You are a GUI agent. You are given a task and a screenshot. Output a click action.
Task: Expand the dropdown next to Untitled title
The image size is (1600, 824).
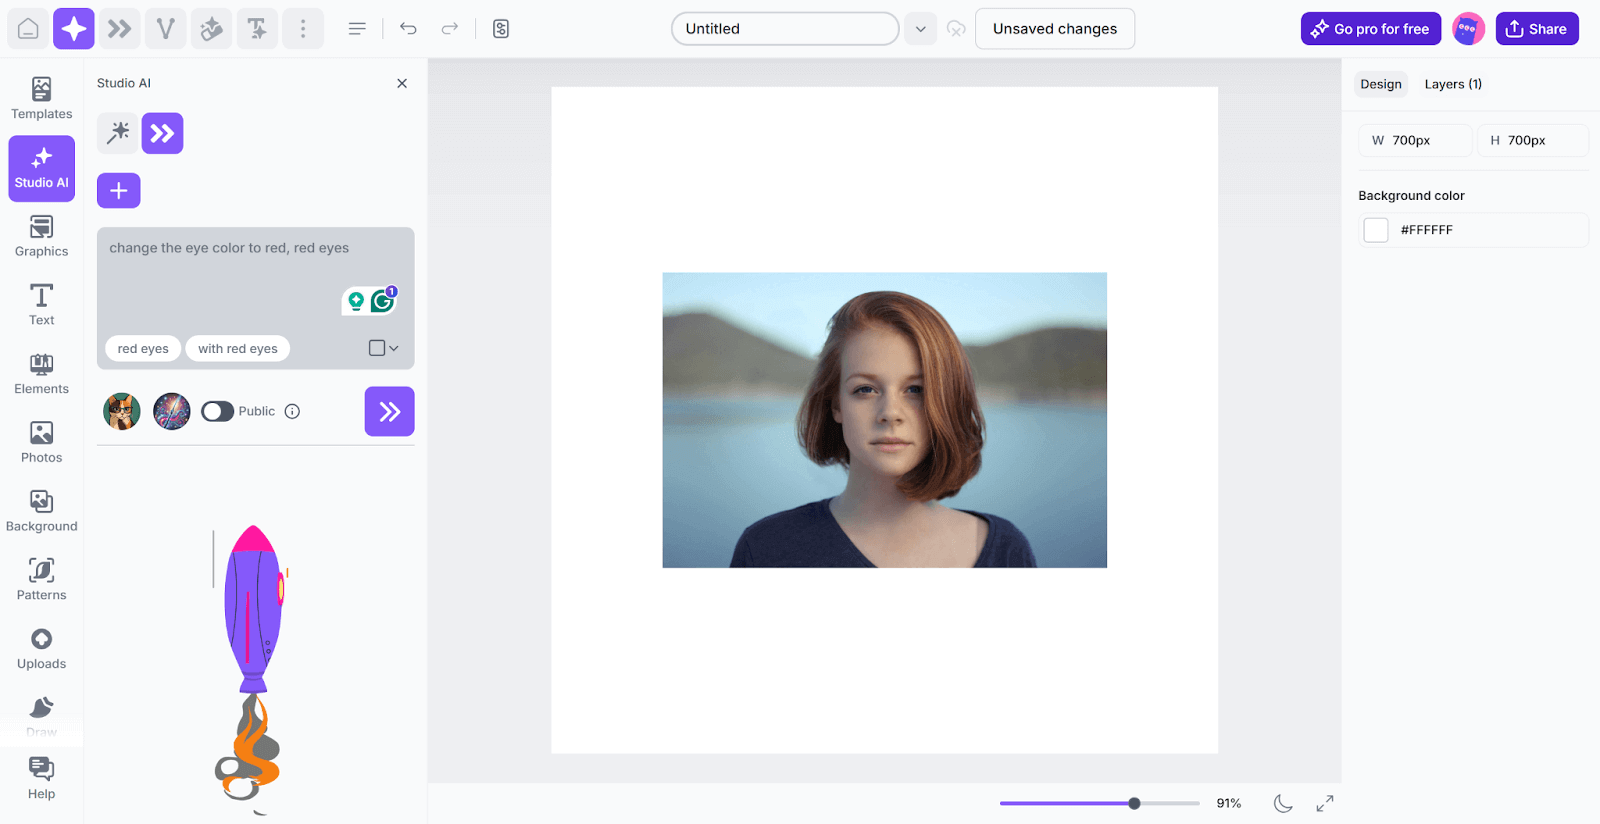(x=920, y=29)
